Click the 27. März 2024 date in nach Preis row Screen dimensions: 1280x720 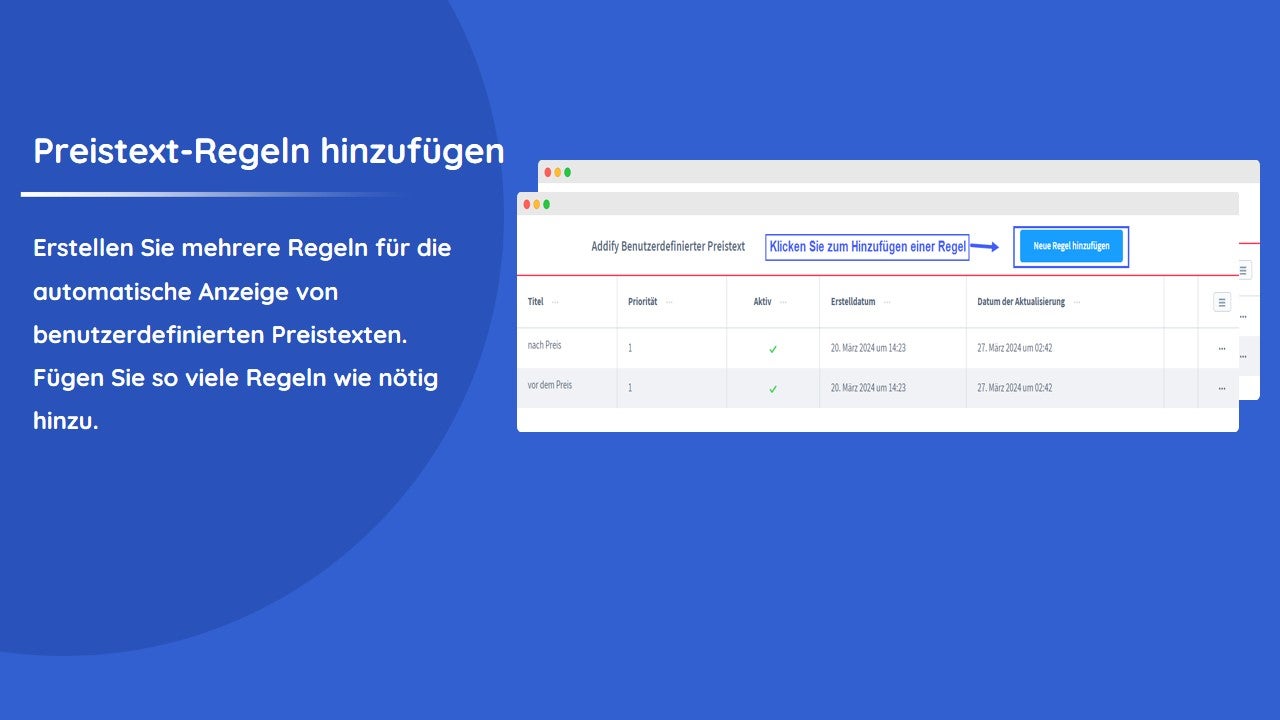pyautogui.click(x=1014, y=348)
